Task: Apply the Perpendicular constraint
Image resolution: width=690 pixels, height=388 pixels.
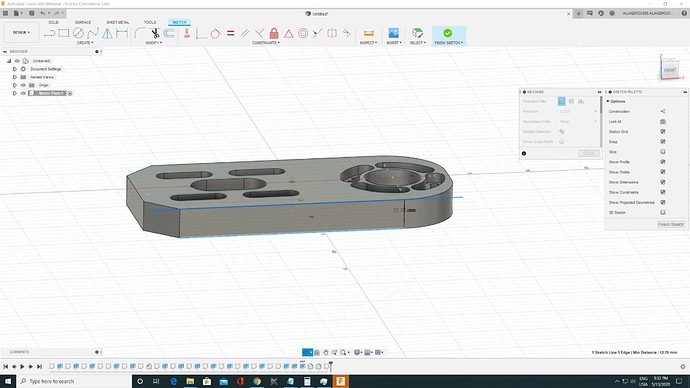Action: tap(260, 33)
